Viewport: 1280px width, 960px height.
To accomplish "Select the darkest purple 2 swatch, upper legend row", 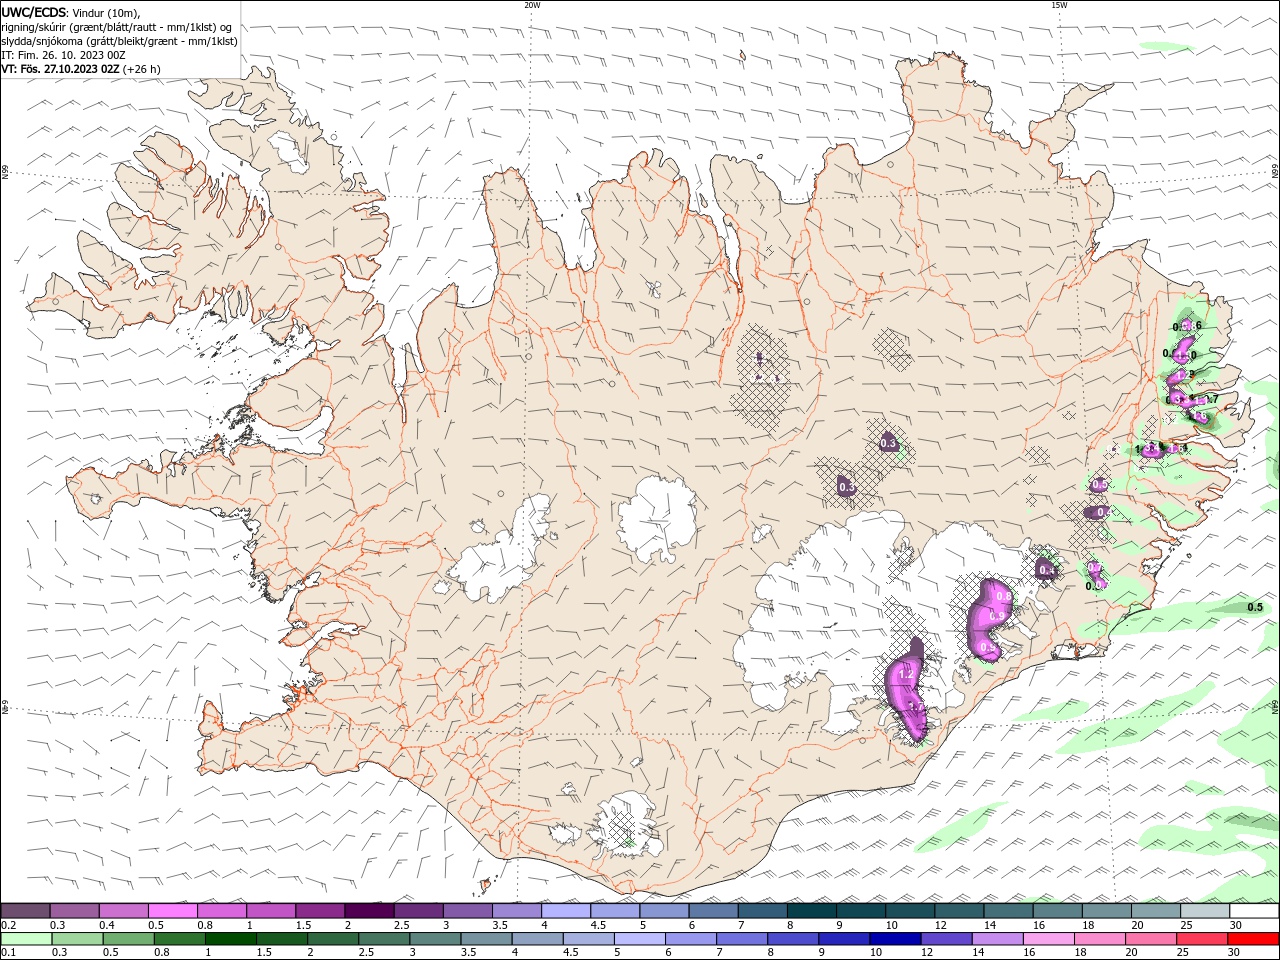I will [370, 911].
